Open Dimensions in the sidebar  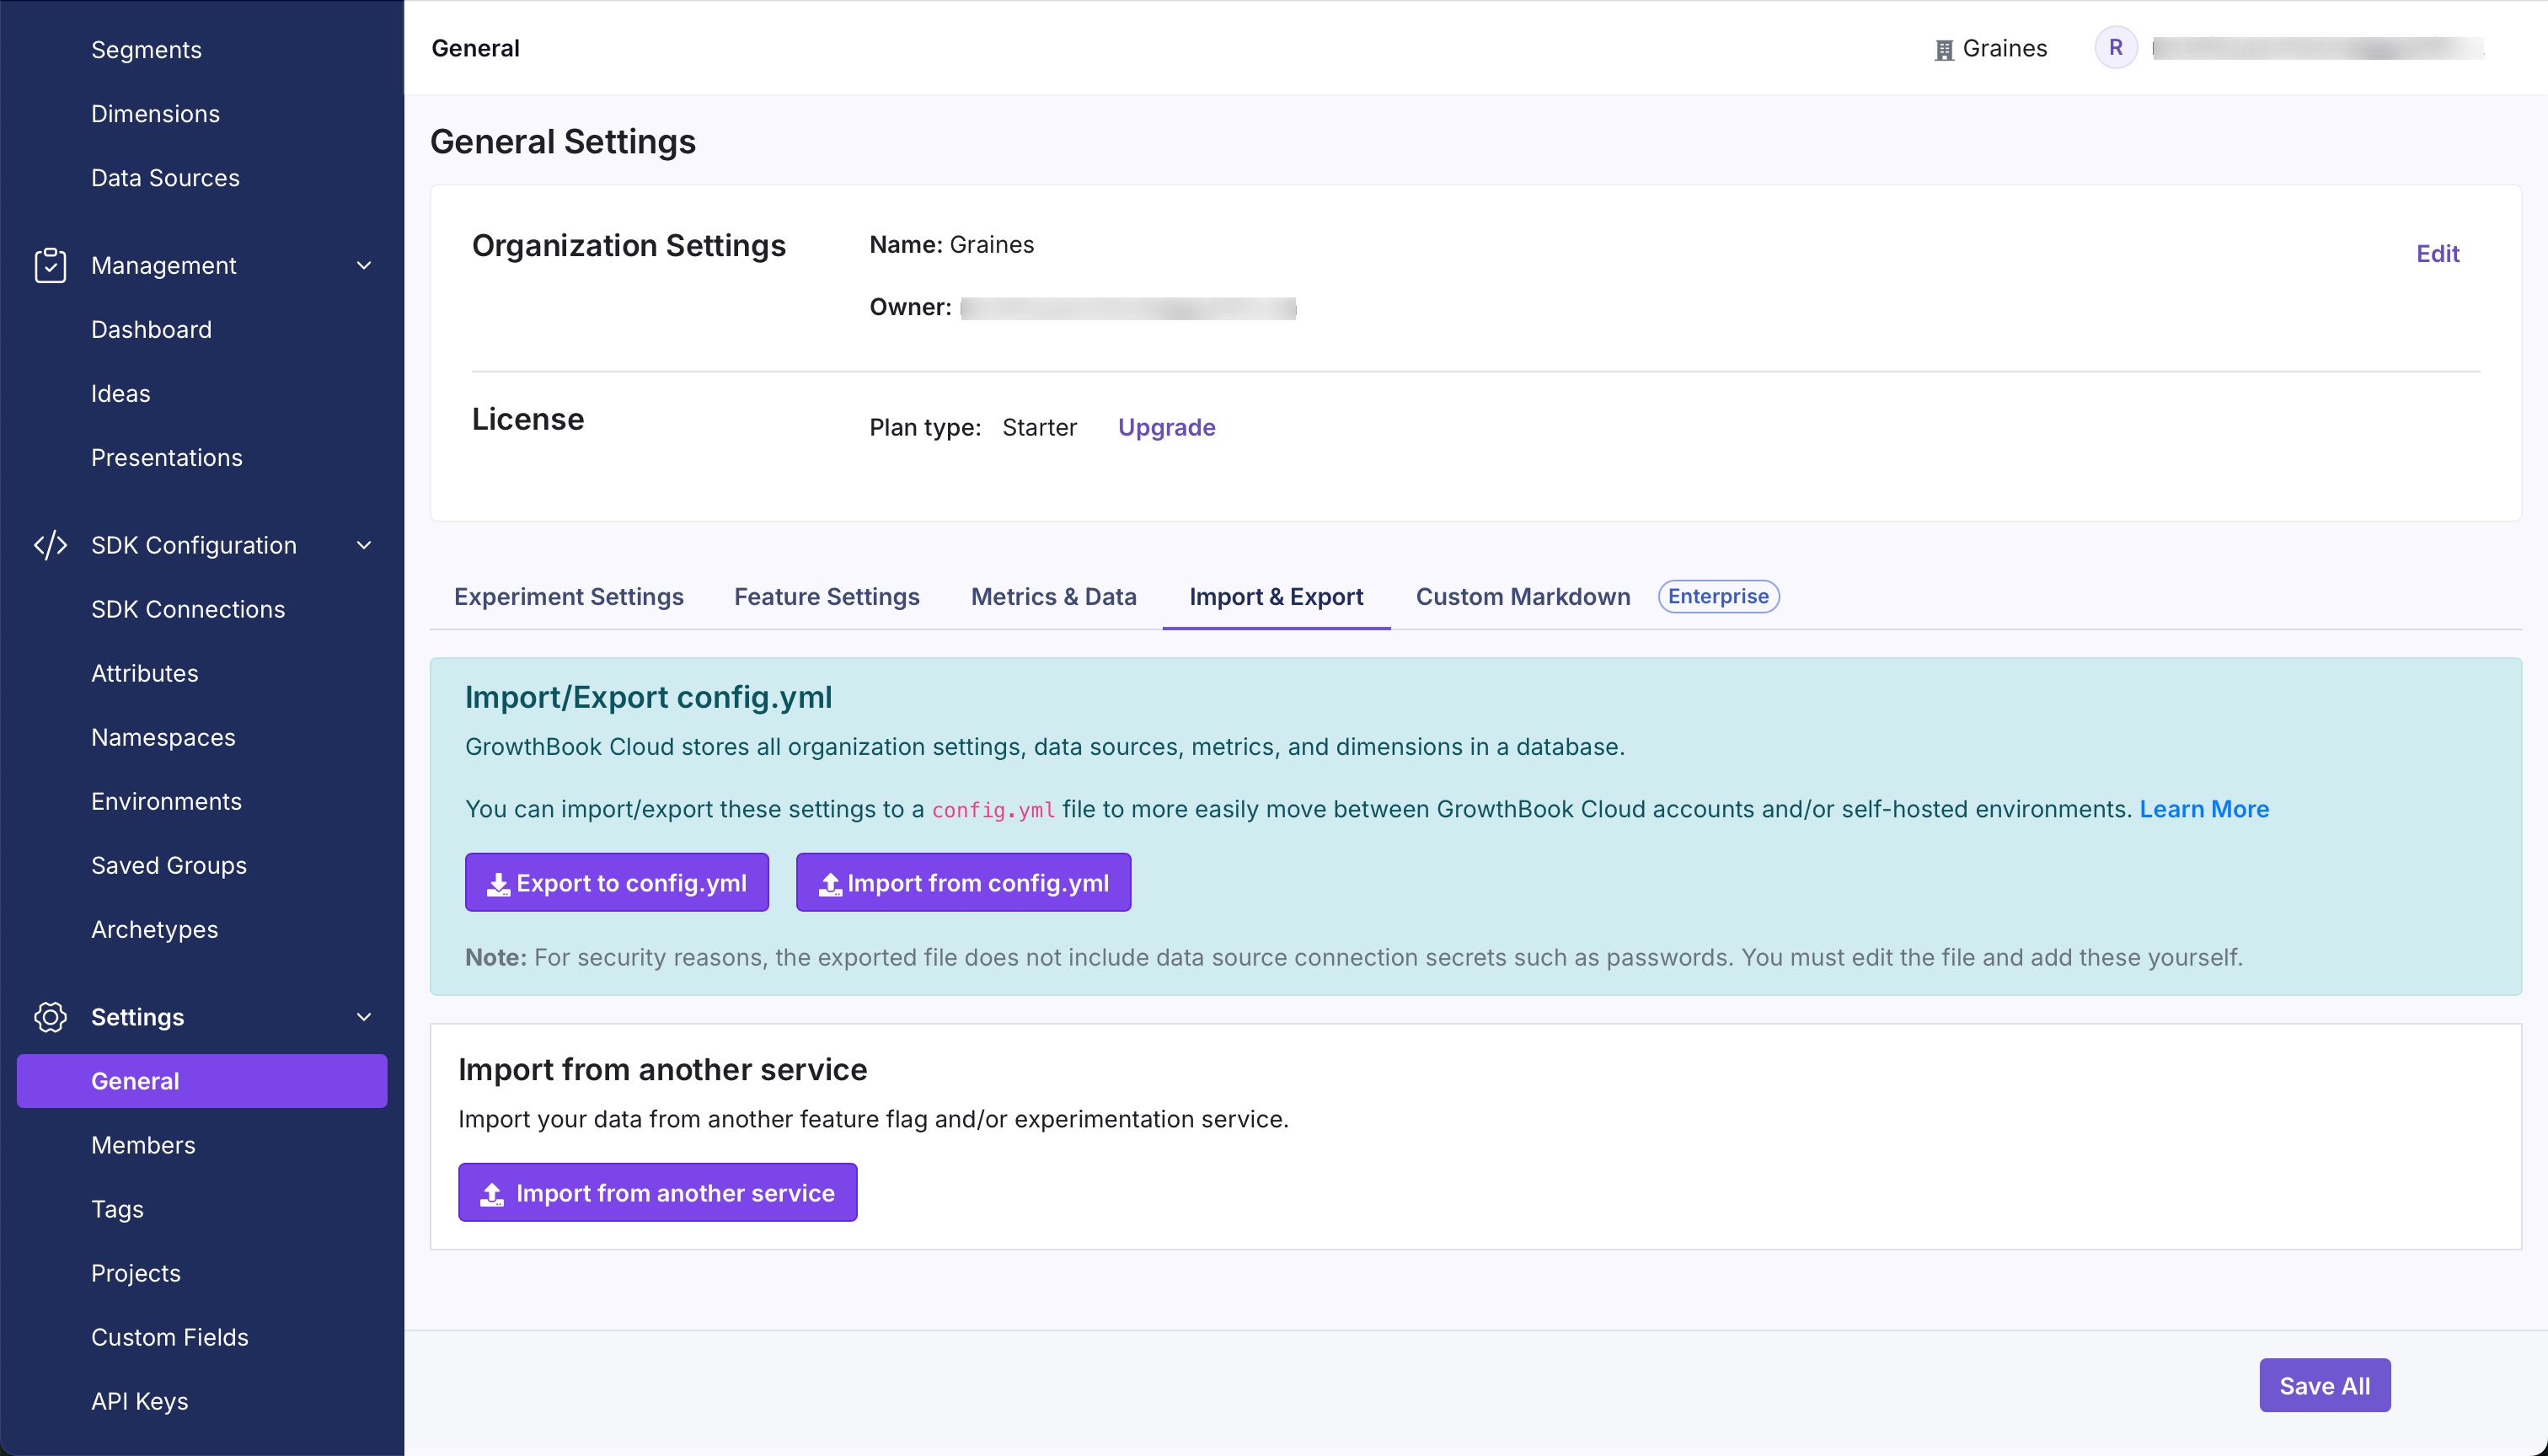[155, 113]
